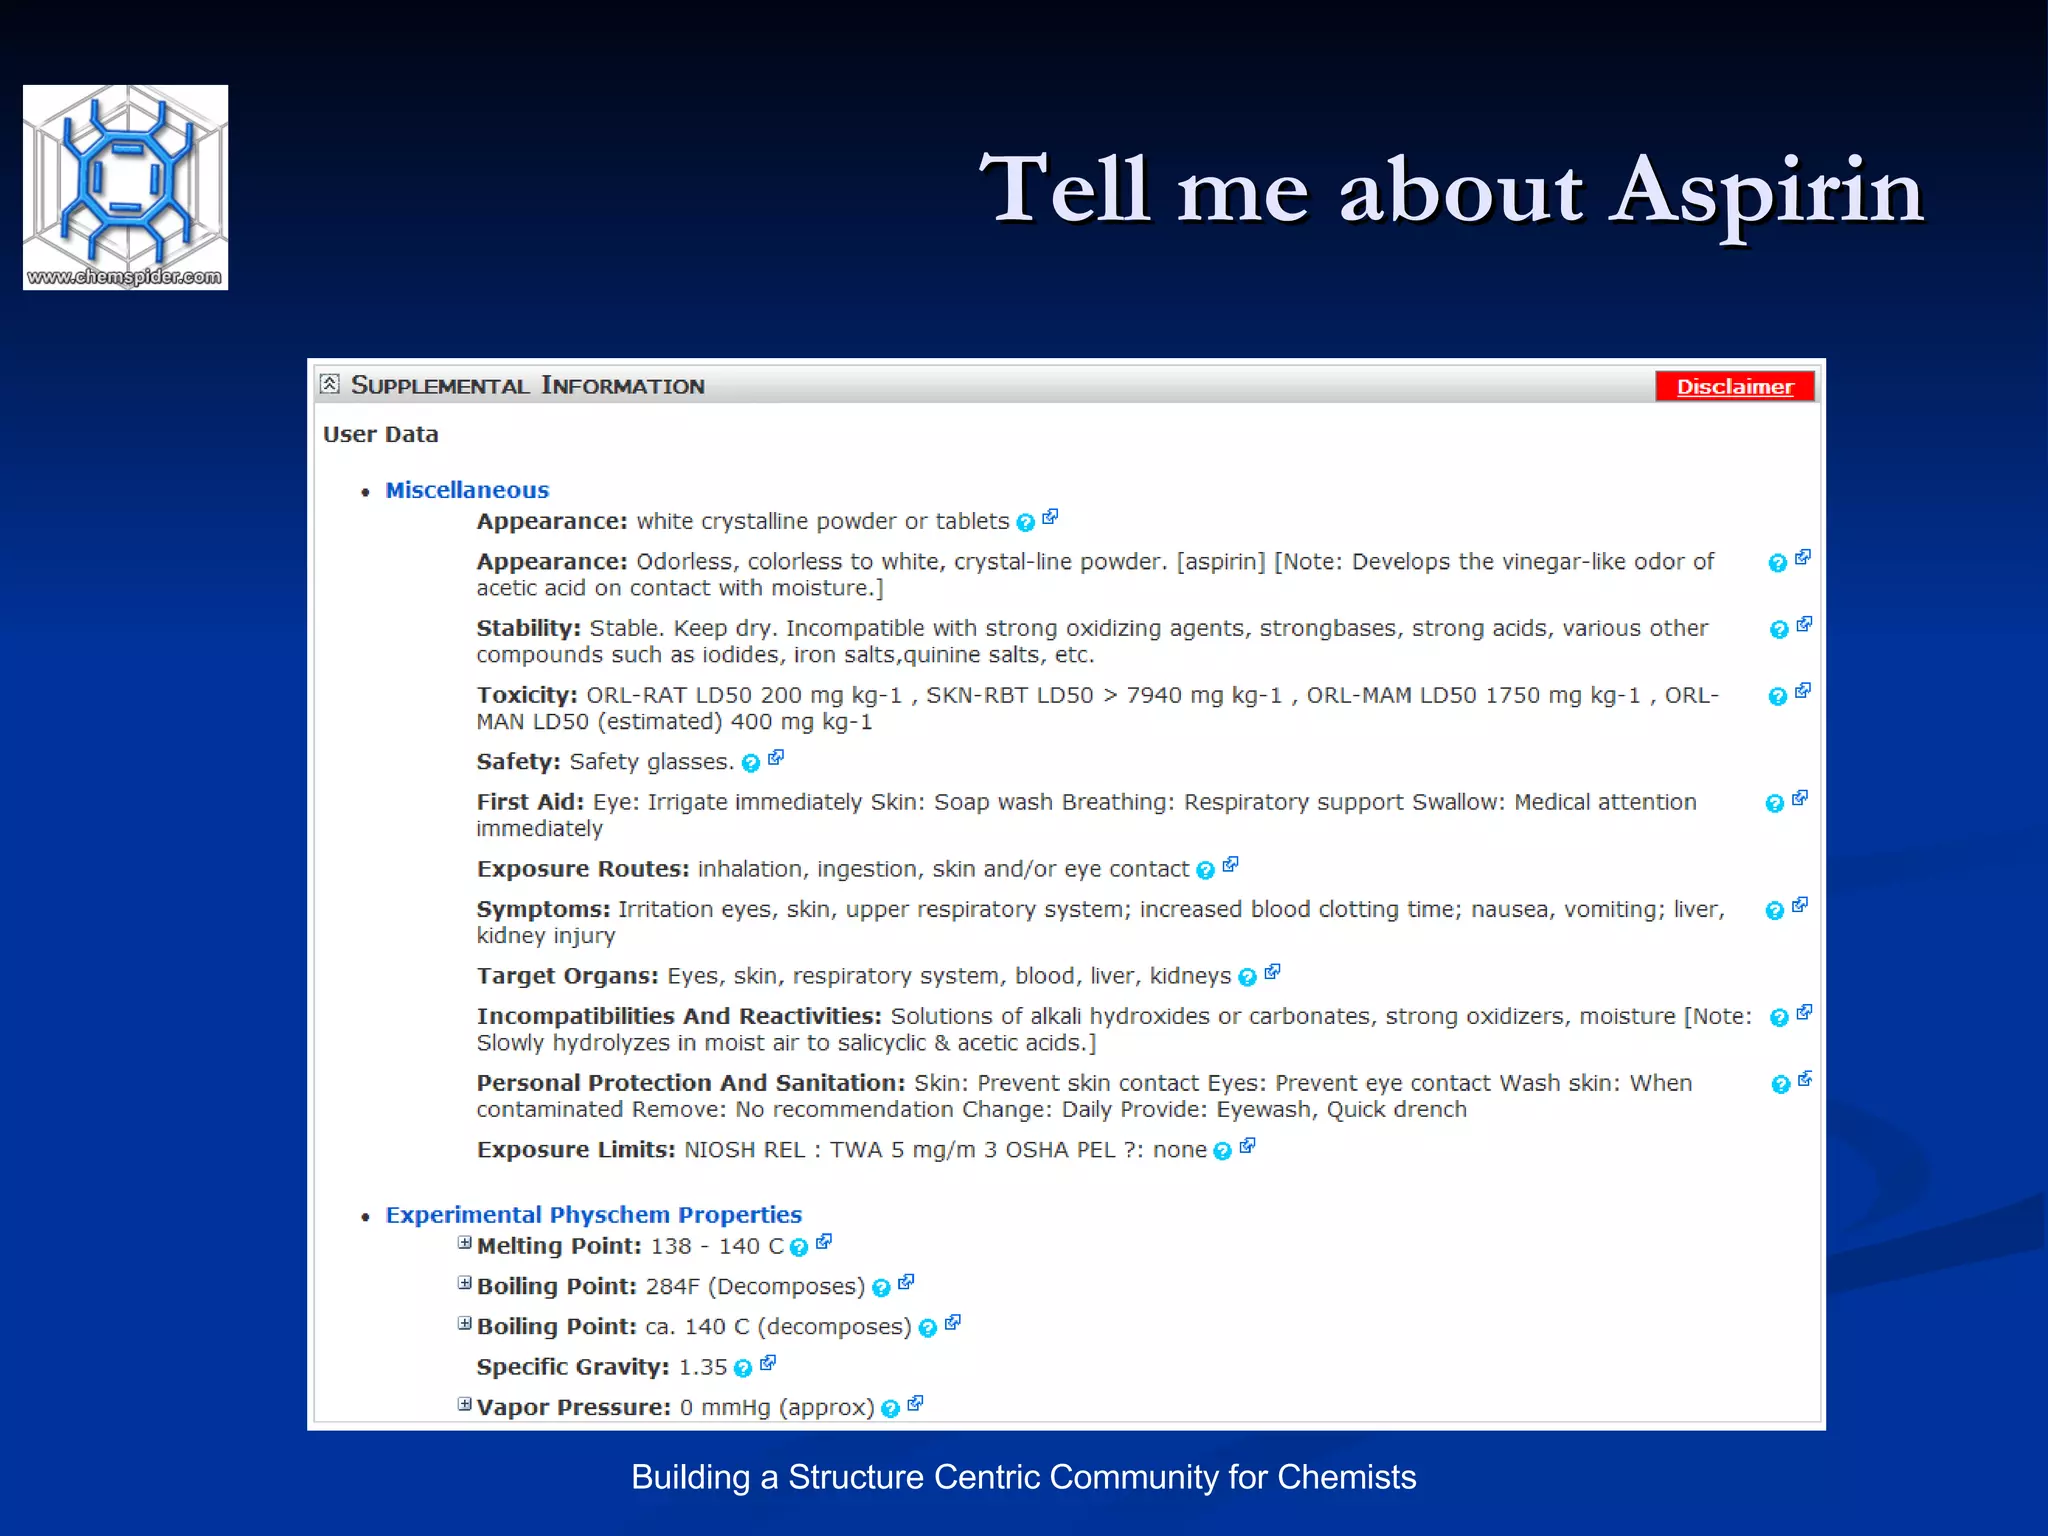This screenshot has width=2048, height=1536.
Task: Open external link icon for Personal Protection And Sanitation
Action: pyautogui.click(x=1805, y=1079)
